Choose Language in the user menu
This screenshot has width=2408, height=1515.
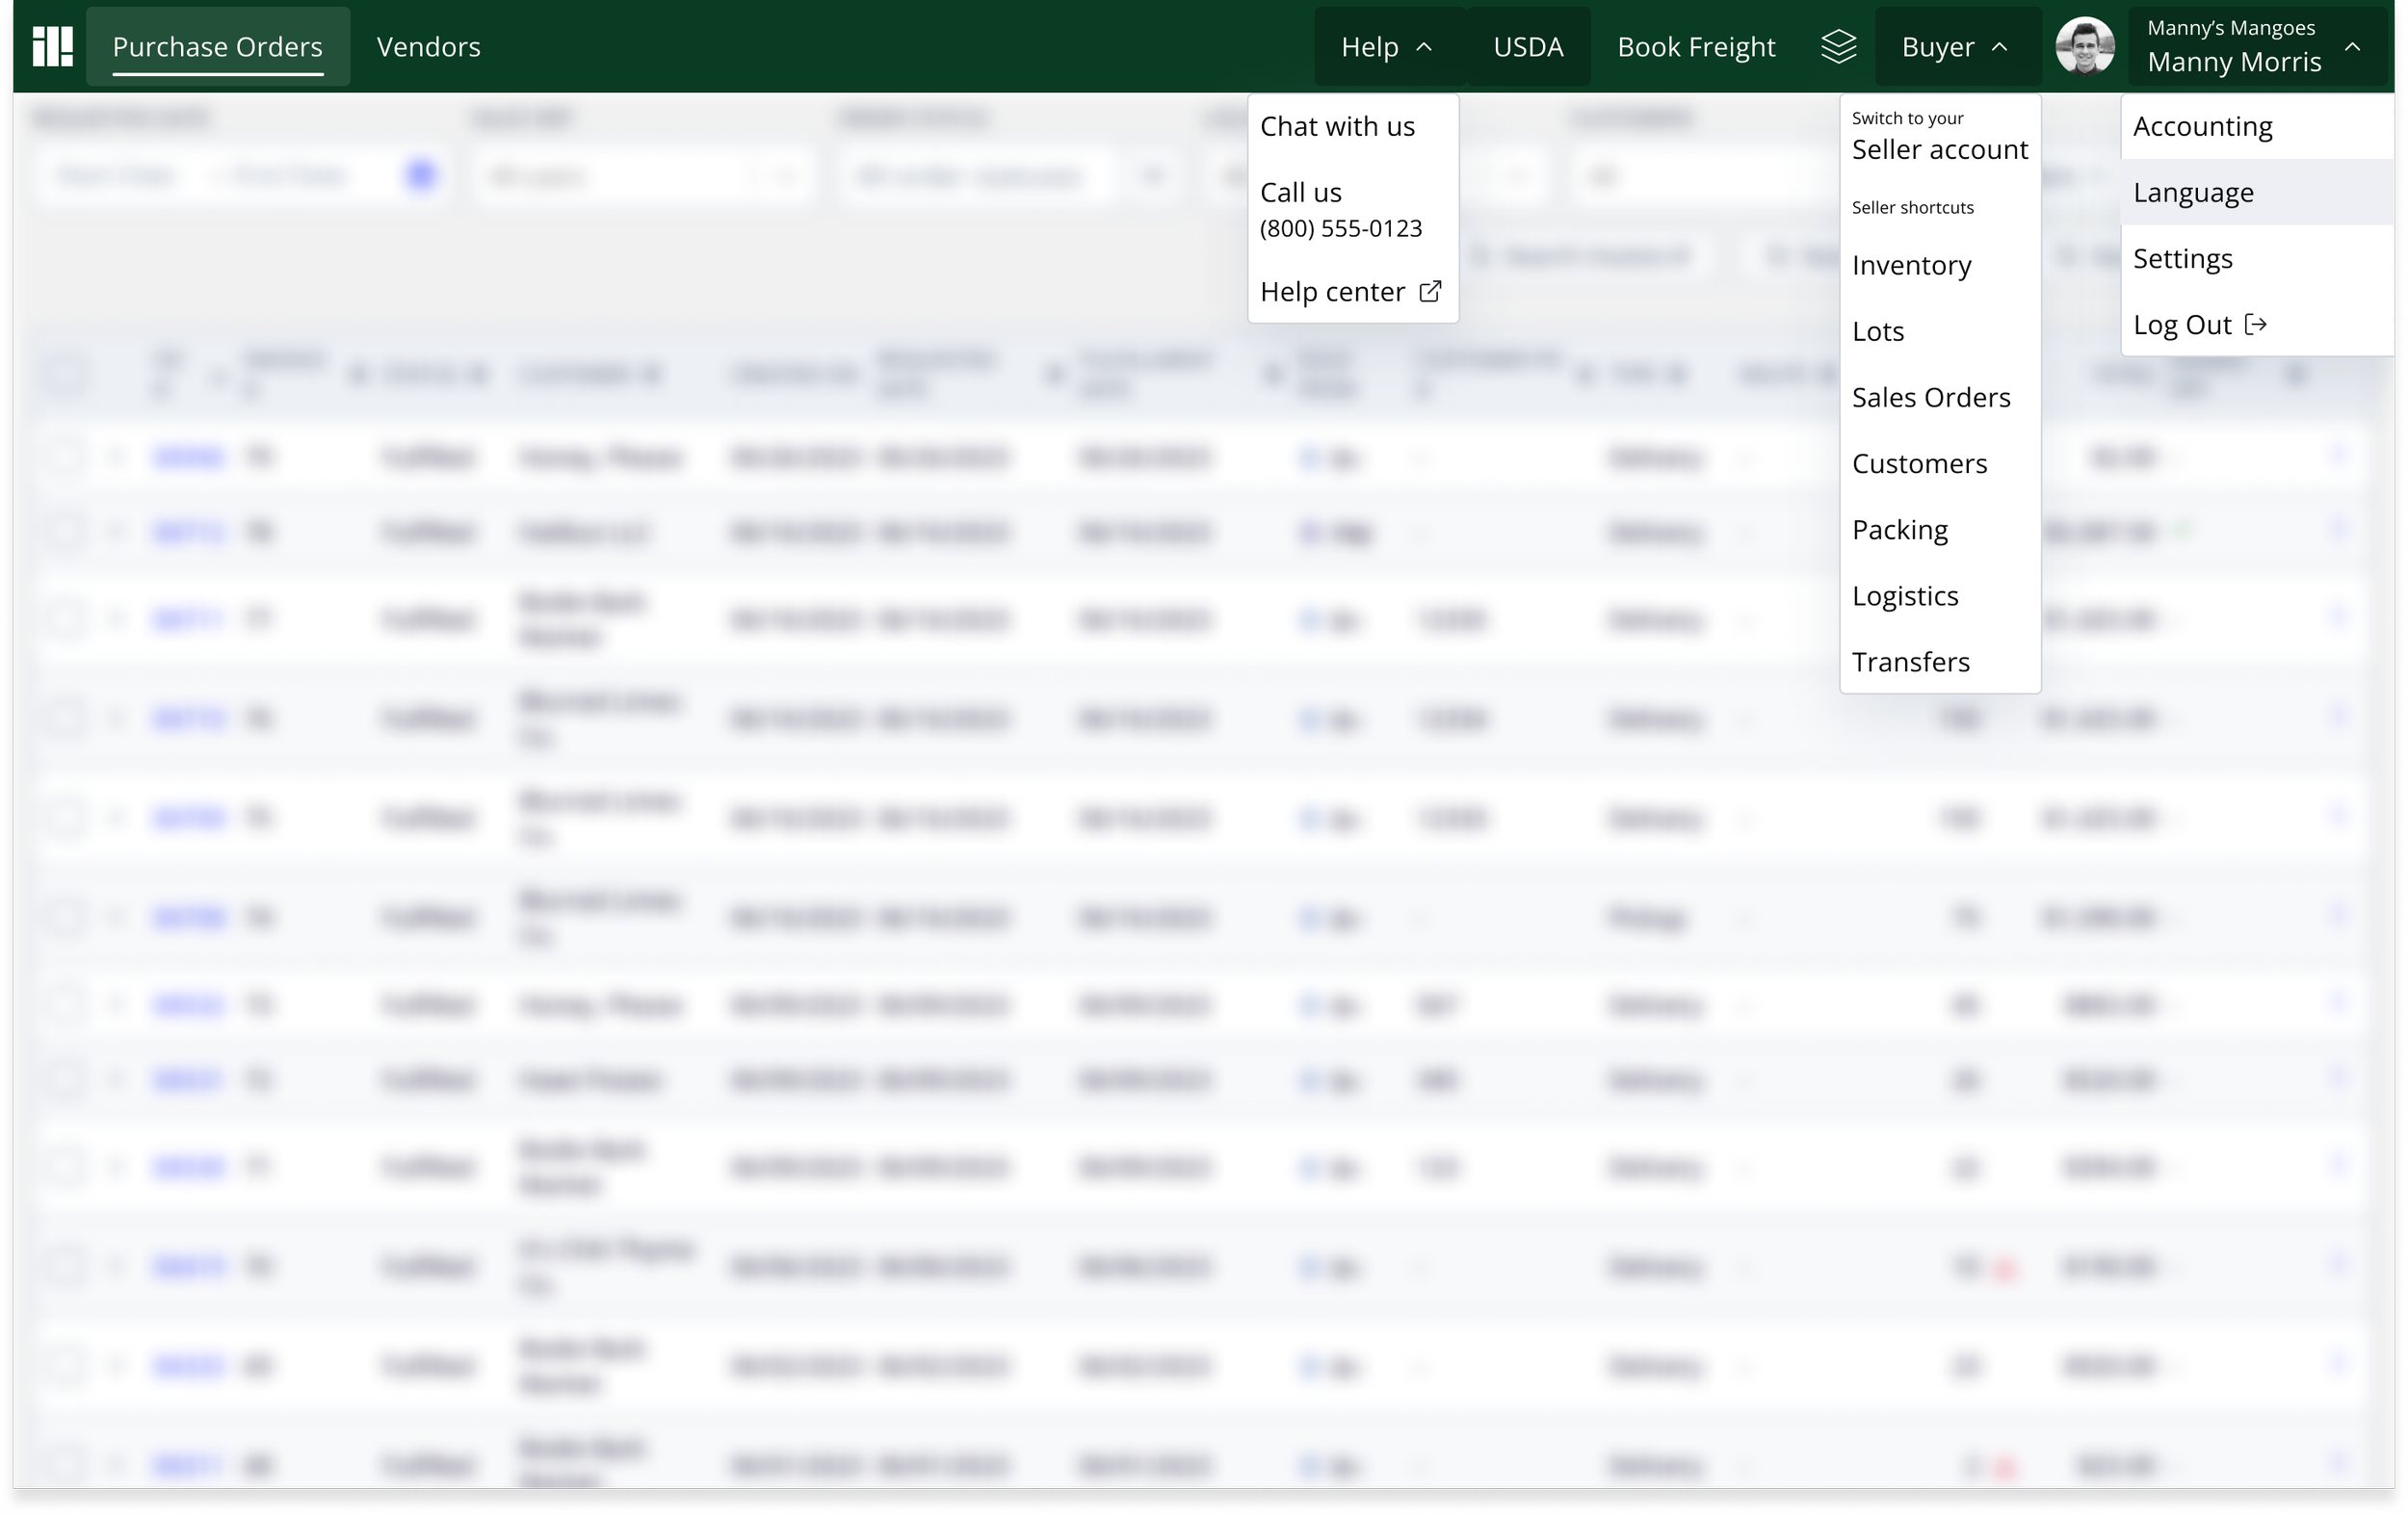(x=2193, y=193)
